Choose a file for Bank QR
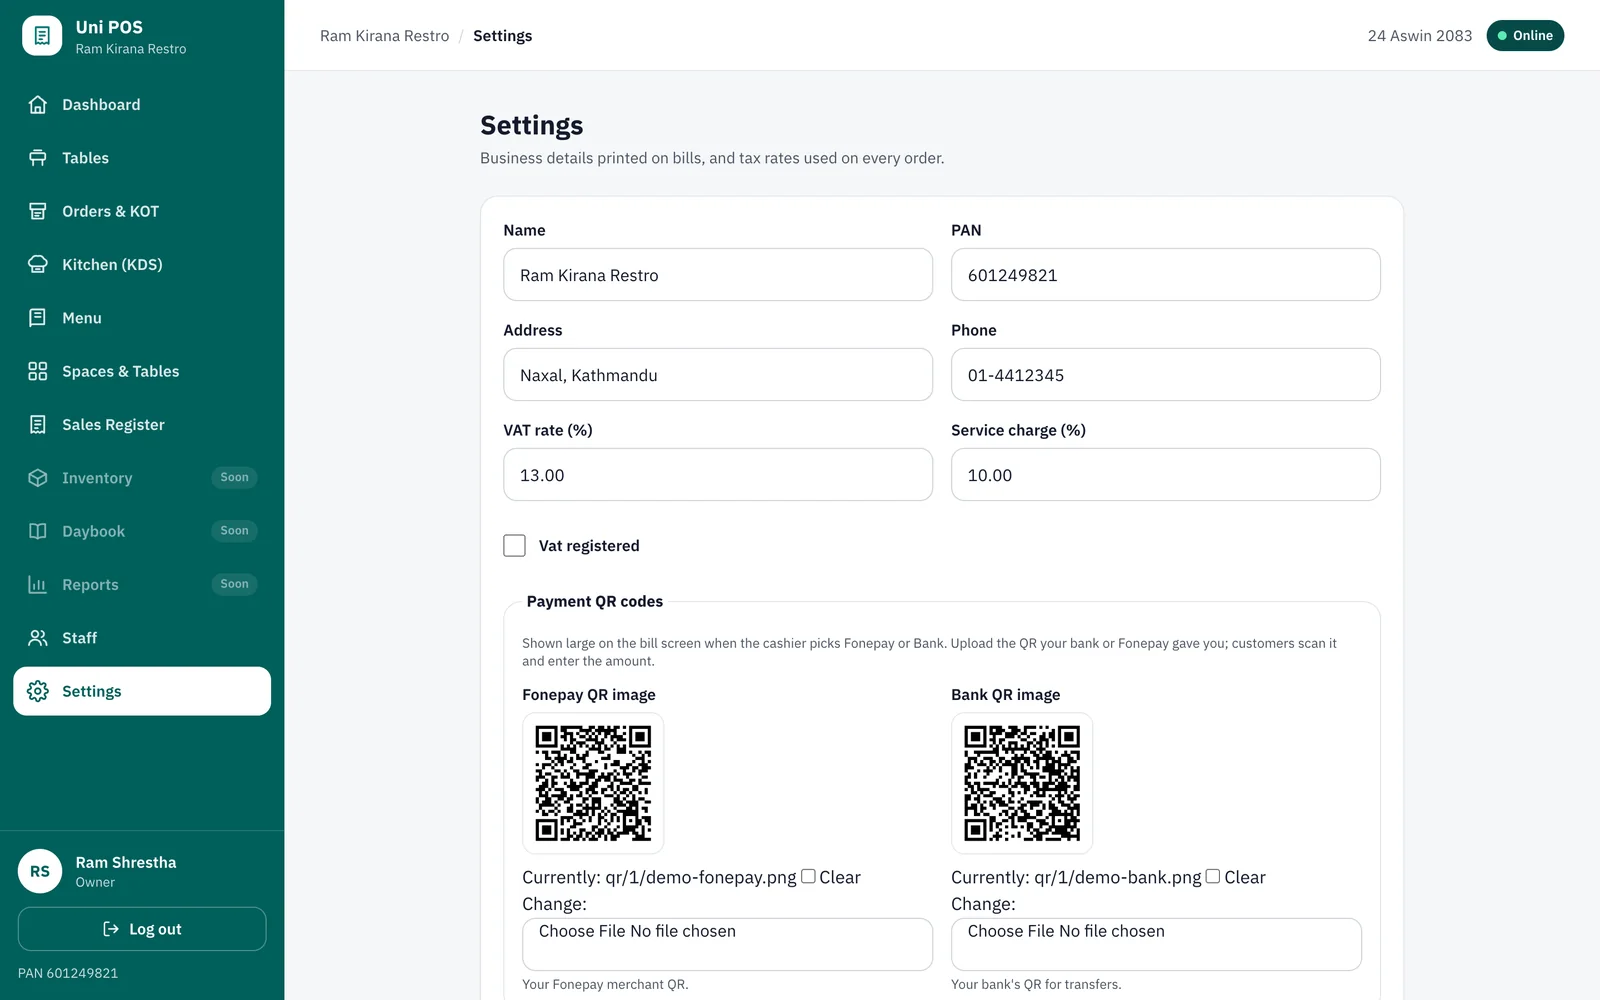Viewport: 1600px width, 1000px height. coord(1156,944)
